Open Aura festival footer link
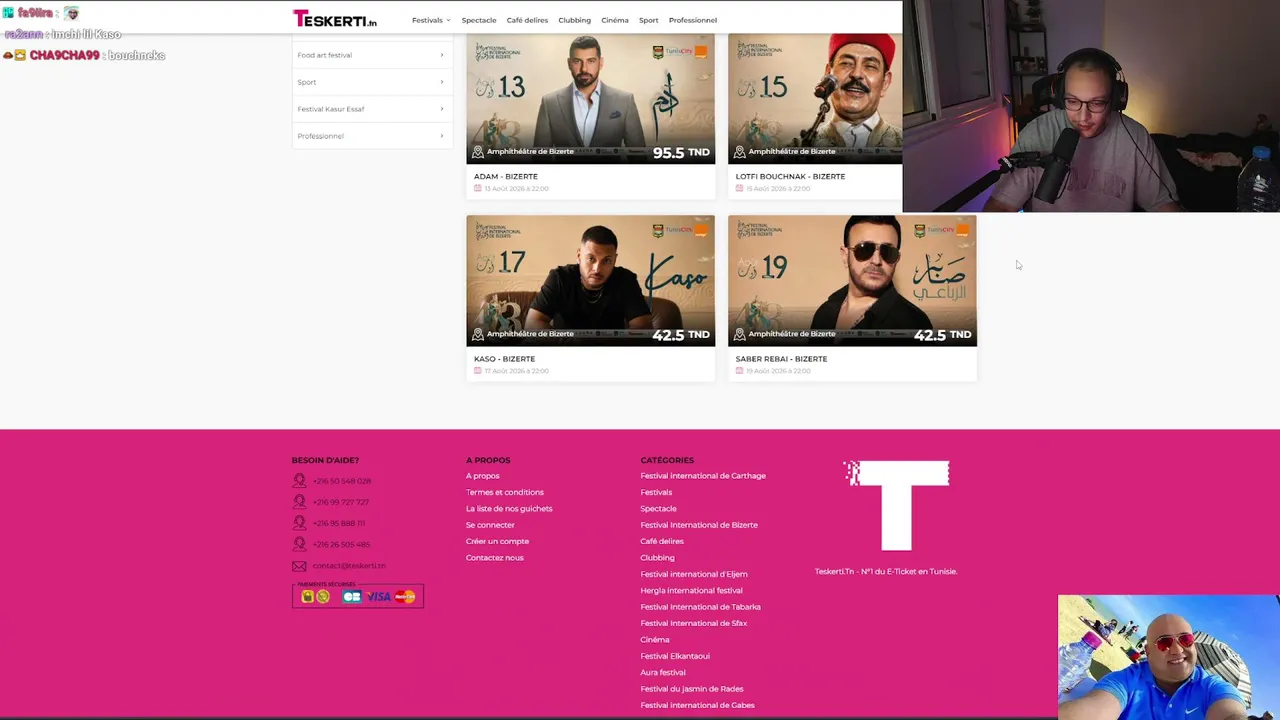This screenshot has width=1280, height=720. [x=663, y=673]
